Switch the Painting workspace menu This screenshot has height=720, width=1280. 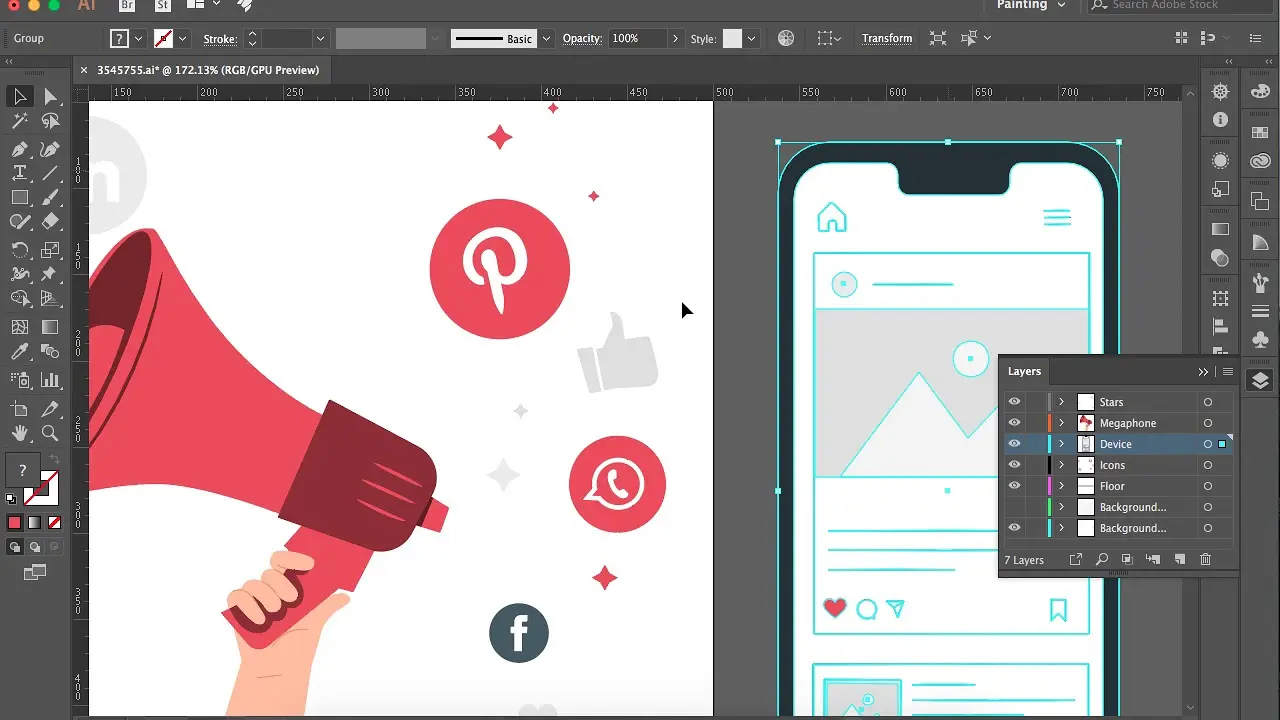[x=1030, y=5]
